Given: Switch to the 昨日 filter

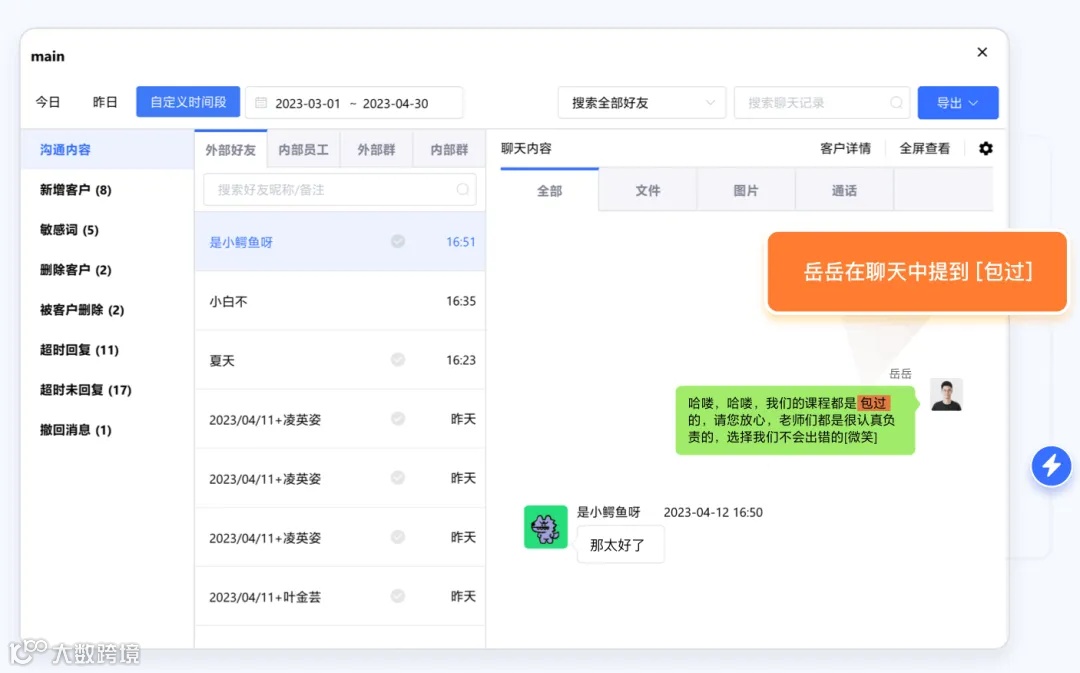Looking at the screenshot, I should [105, 102].
